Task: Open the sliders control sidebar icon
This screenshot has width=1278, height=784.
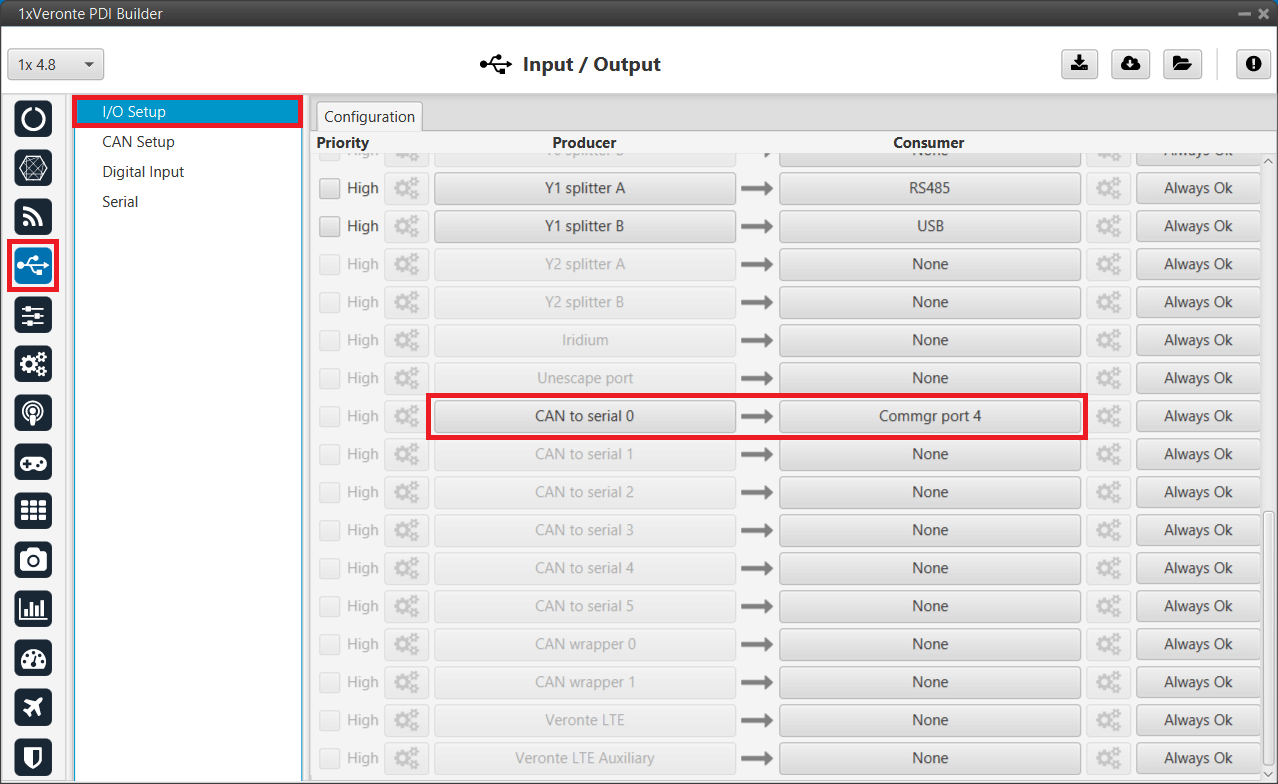Action: (x=33, y=315)
